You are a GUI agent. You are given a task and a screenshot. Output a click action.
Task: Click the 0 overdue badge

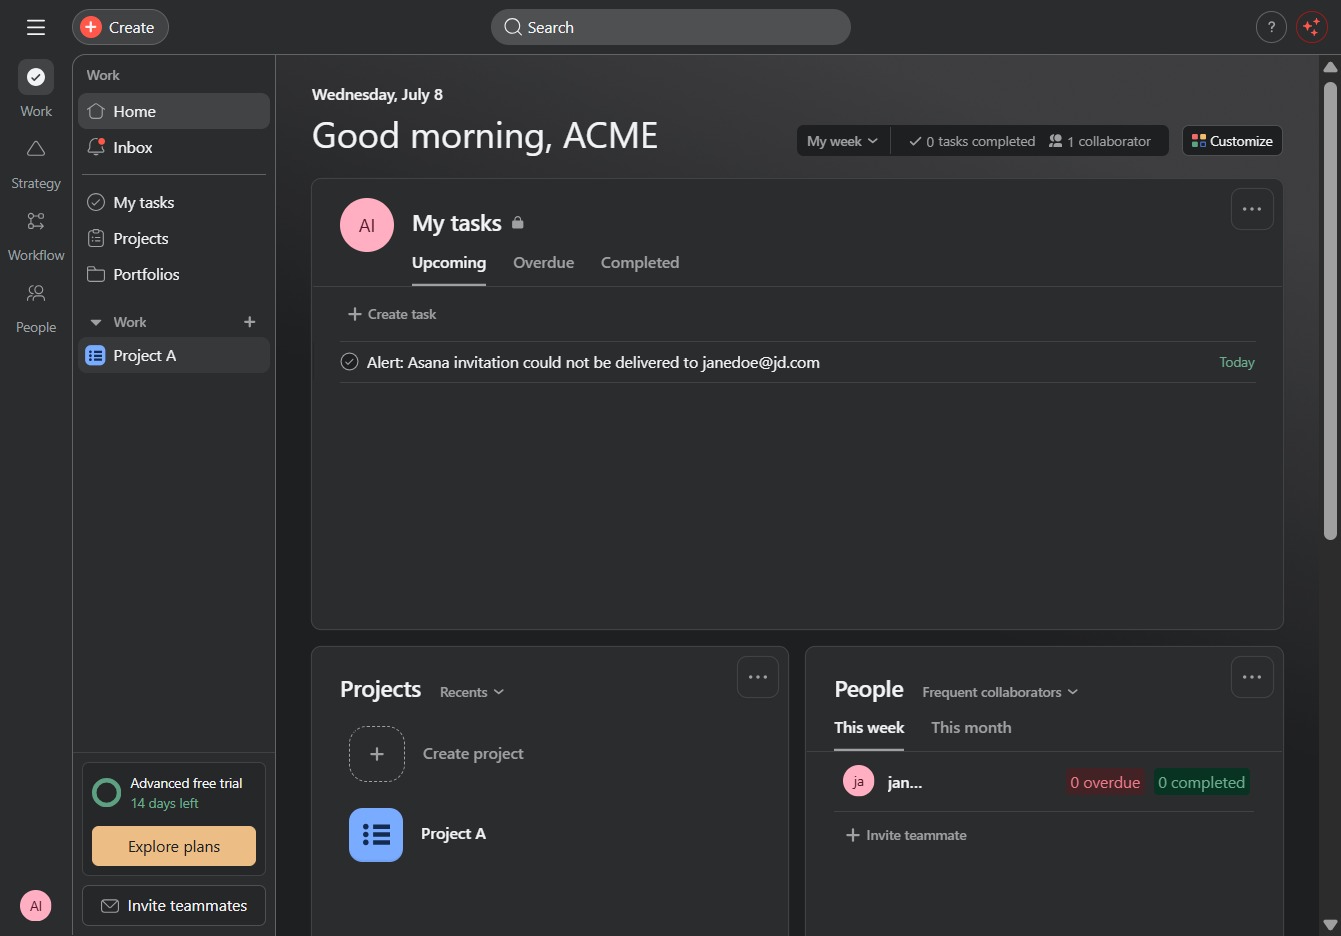[1105, 783]
